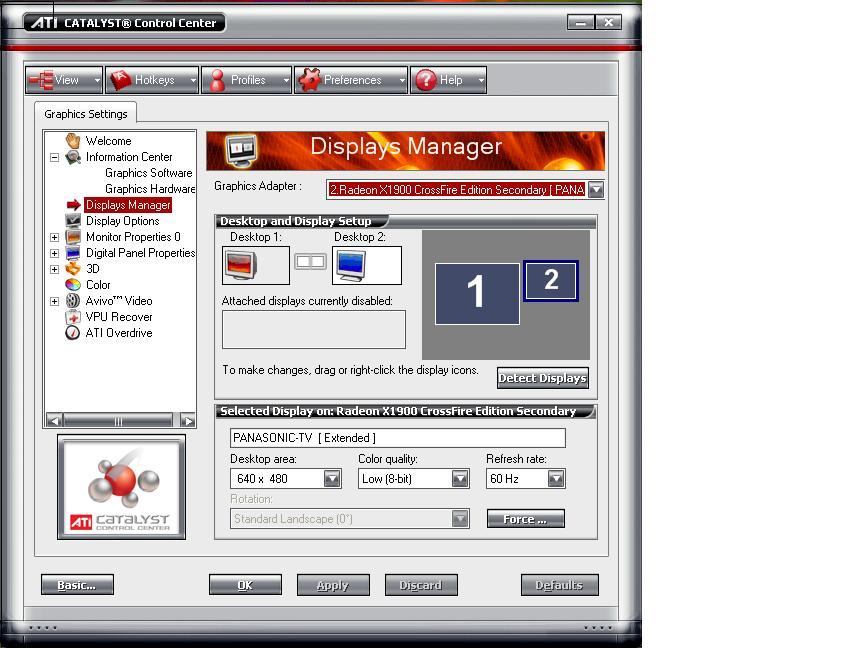The width and height of the screenshot is (851, 648).
Task: Open the Hotkeys menu
Action: tap(151, 80)
